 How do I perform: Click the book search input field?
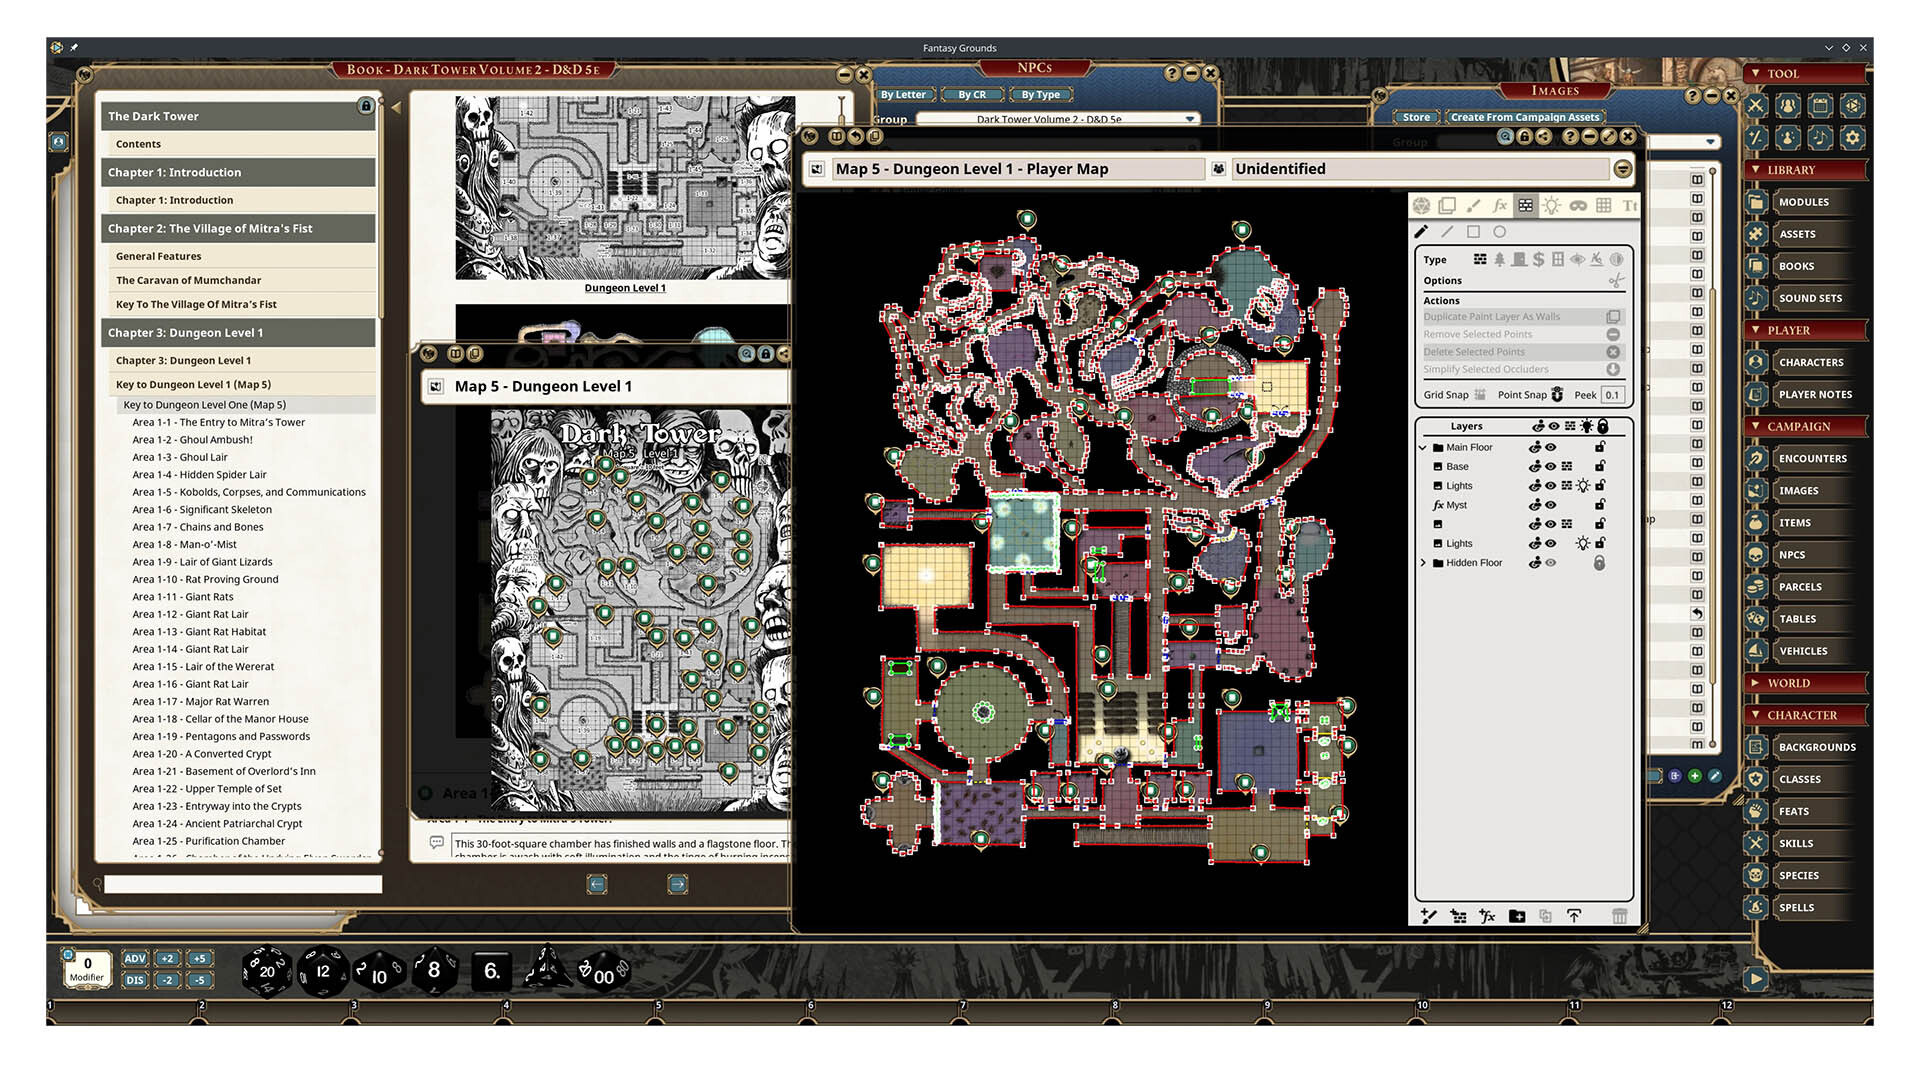pyautogui.click(x=243, y=884)
